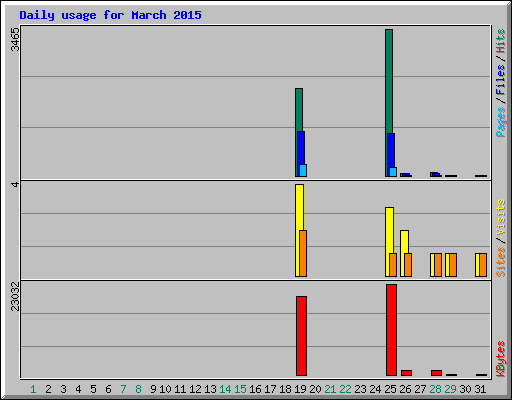The width and height of the screenshot is (512, 400).
Task: Click day label 25 on the x-axis
Action: tap(390, 389)
